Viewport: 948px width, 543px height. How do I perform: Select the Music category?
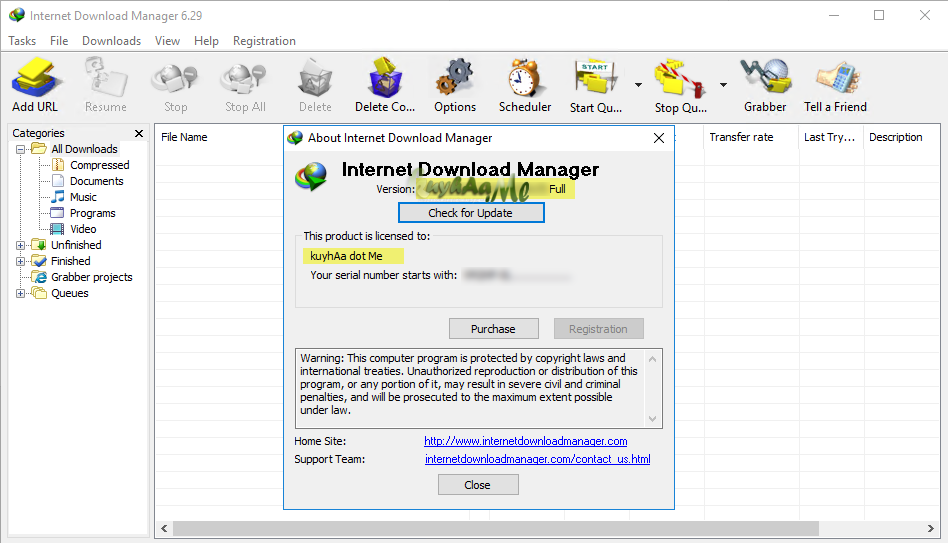[x=83, y=197]
